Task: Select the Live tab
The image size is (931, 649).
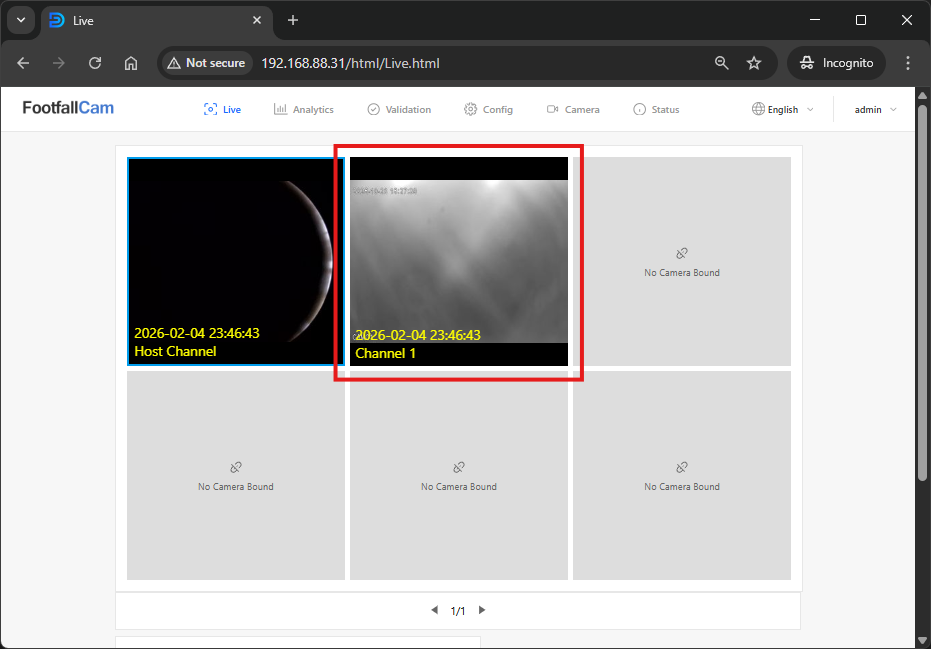Action: [222, 110]
